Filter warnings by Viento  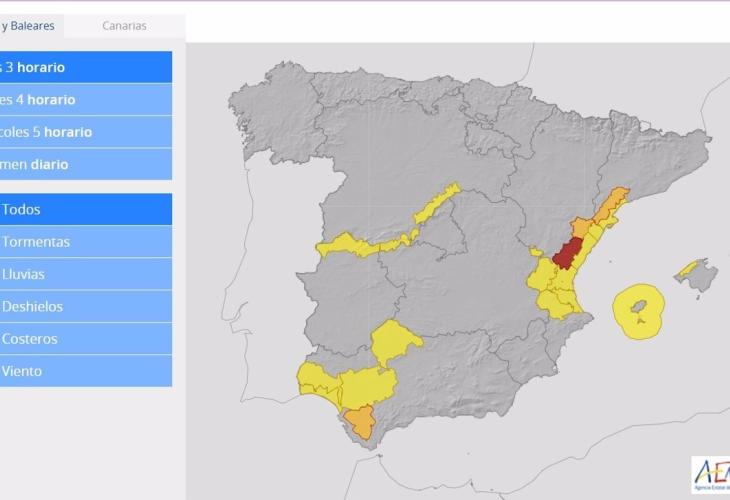(x=85, y=371)
